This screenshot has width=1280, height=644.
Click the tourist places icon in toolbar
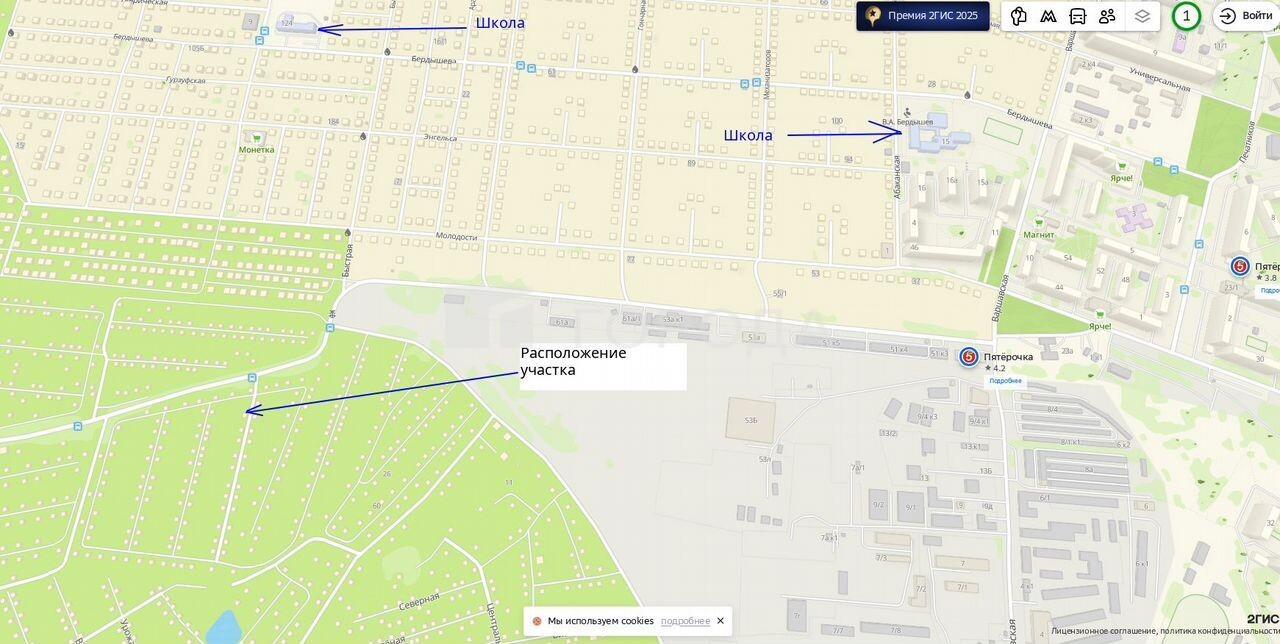click(x=1019, y=16)
